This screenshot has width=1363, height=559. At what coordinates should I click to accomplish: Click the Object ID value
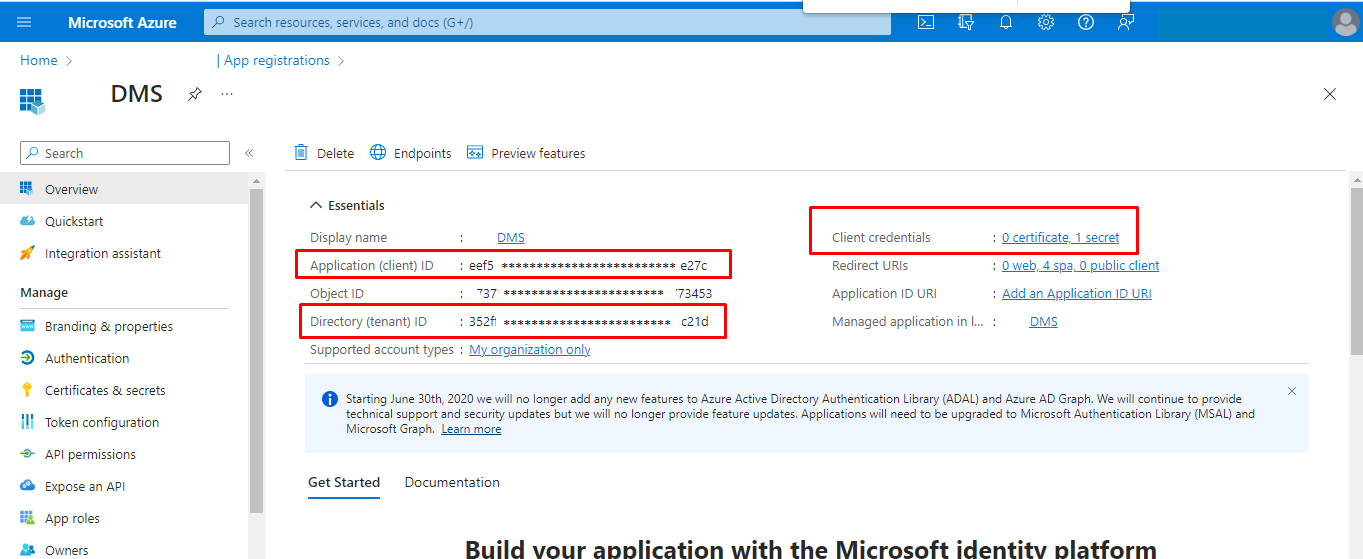tap(594, 293)
